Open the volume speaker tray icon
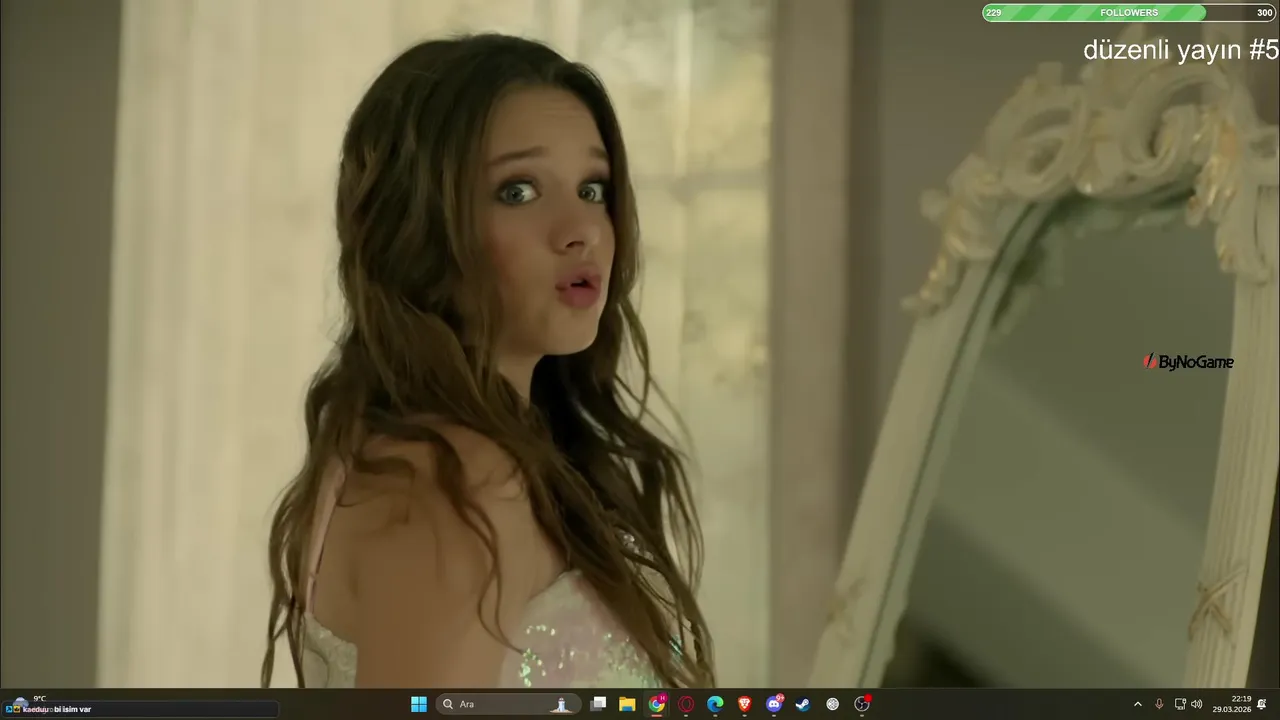1280x720 pixels. (1197, 704)
